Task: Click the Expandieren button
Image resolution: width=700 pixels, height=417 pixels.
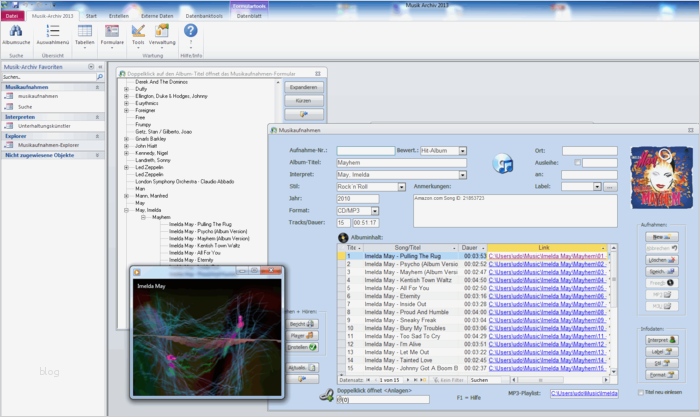Action: pyautogui.click(x=302, y=88)
